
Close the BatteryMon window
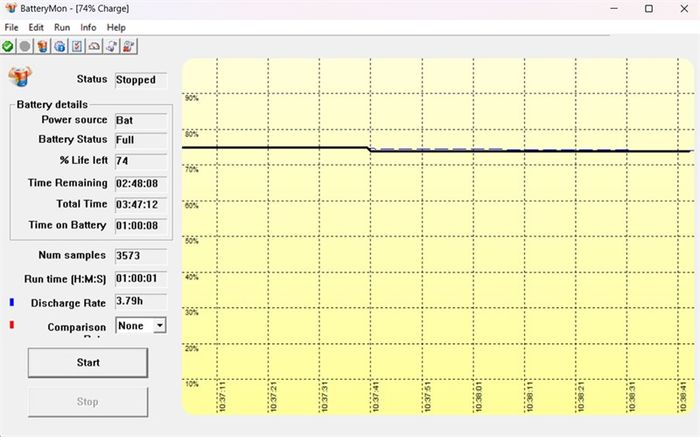(684, 8)
